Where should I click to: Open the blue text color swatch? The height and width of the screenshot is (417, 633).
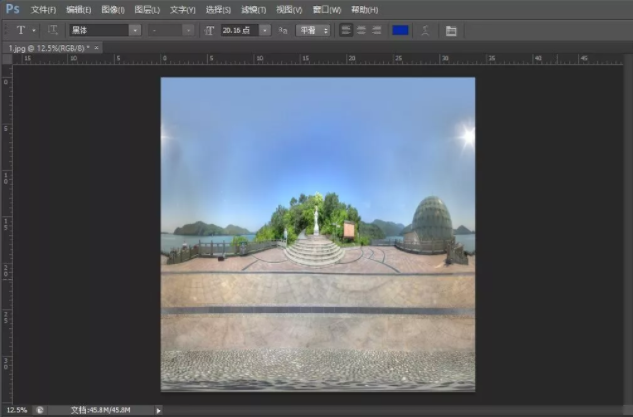(400, 30)
